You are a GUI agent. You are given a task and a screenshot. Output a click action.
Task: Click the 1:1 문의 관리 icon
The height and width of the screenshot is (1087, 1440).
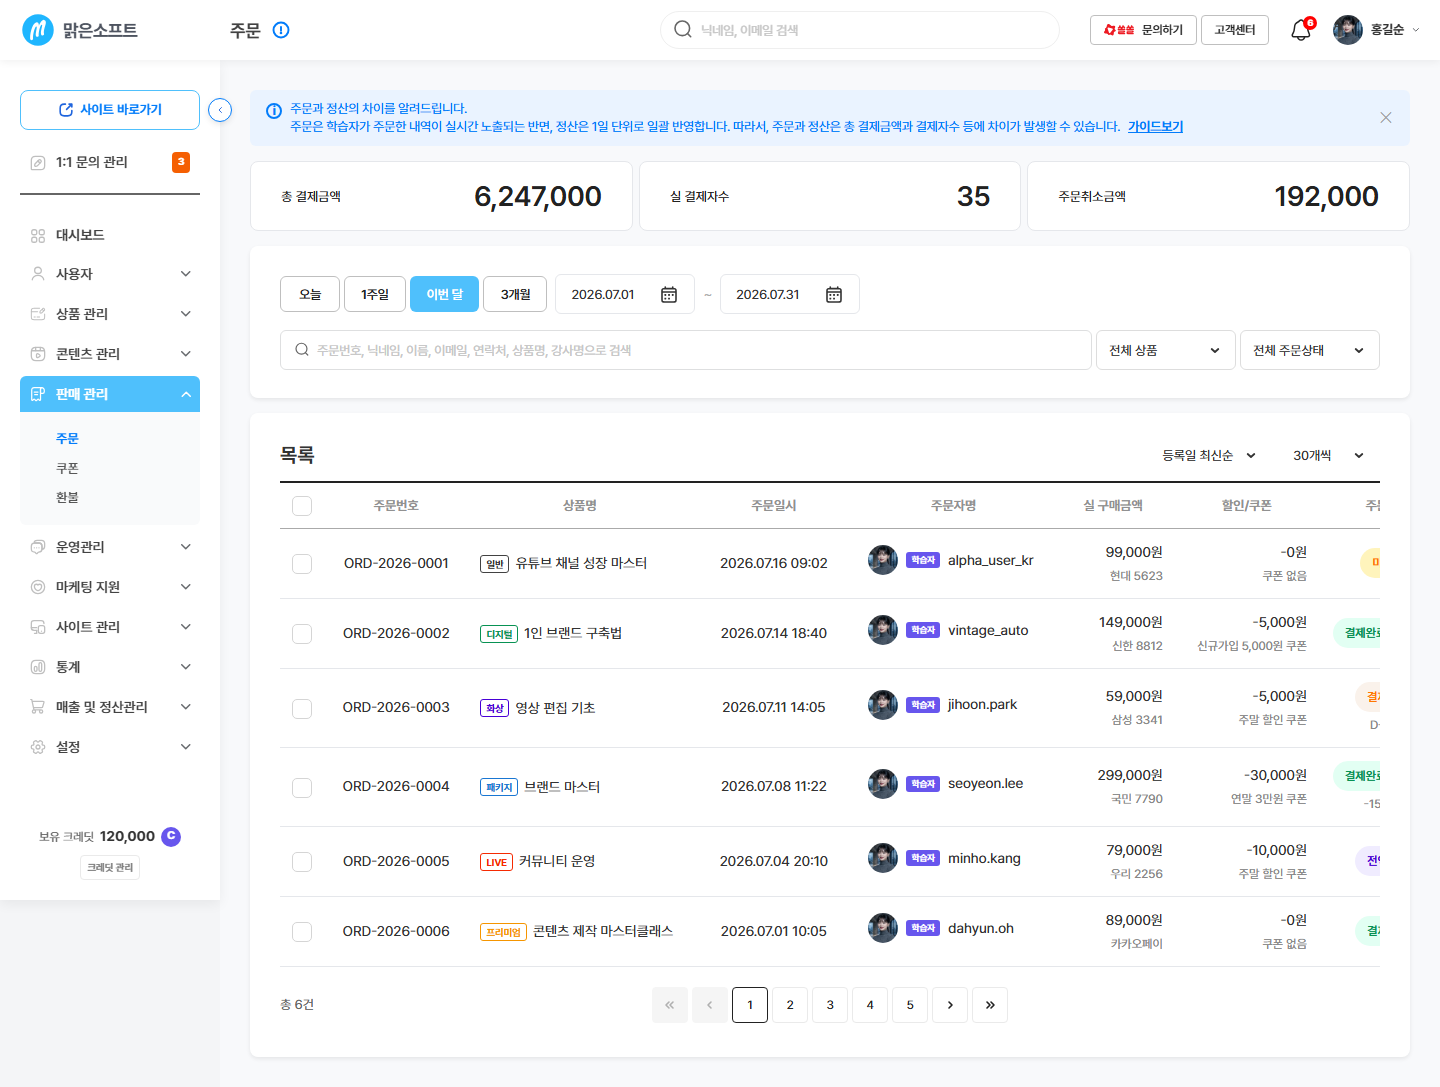coord(38,162)
